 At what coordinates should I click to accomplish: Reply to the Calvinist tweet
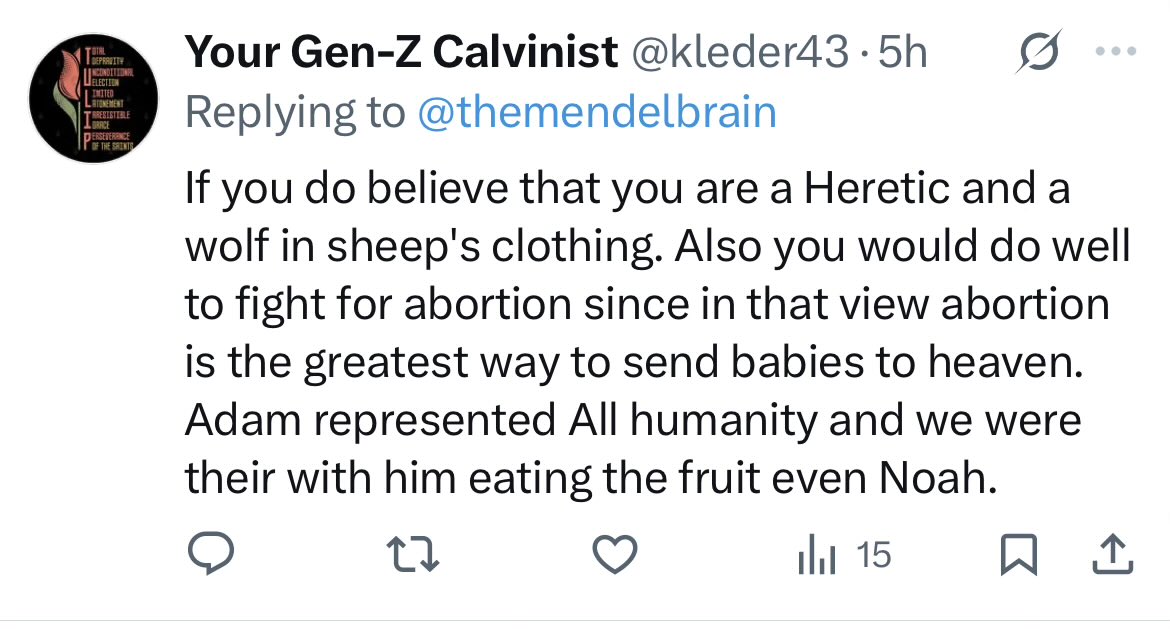(211, 555)
